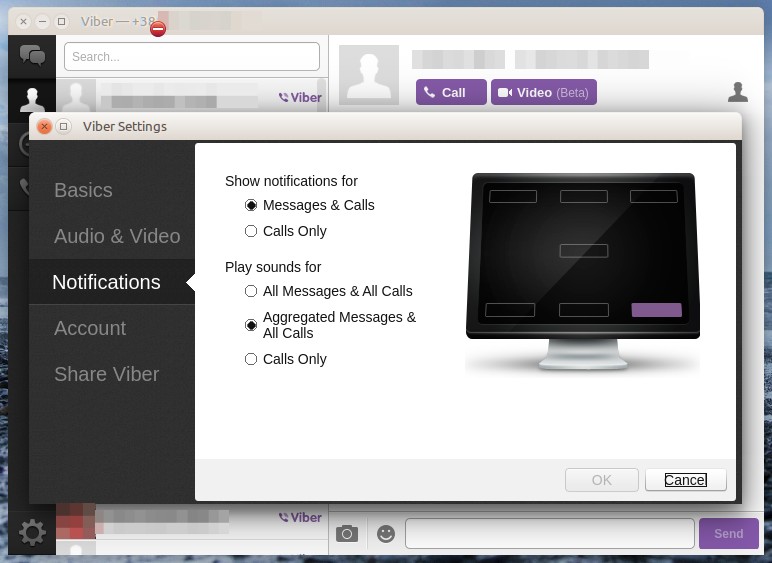Click the Send message button

[x=729, y=533]
